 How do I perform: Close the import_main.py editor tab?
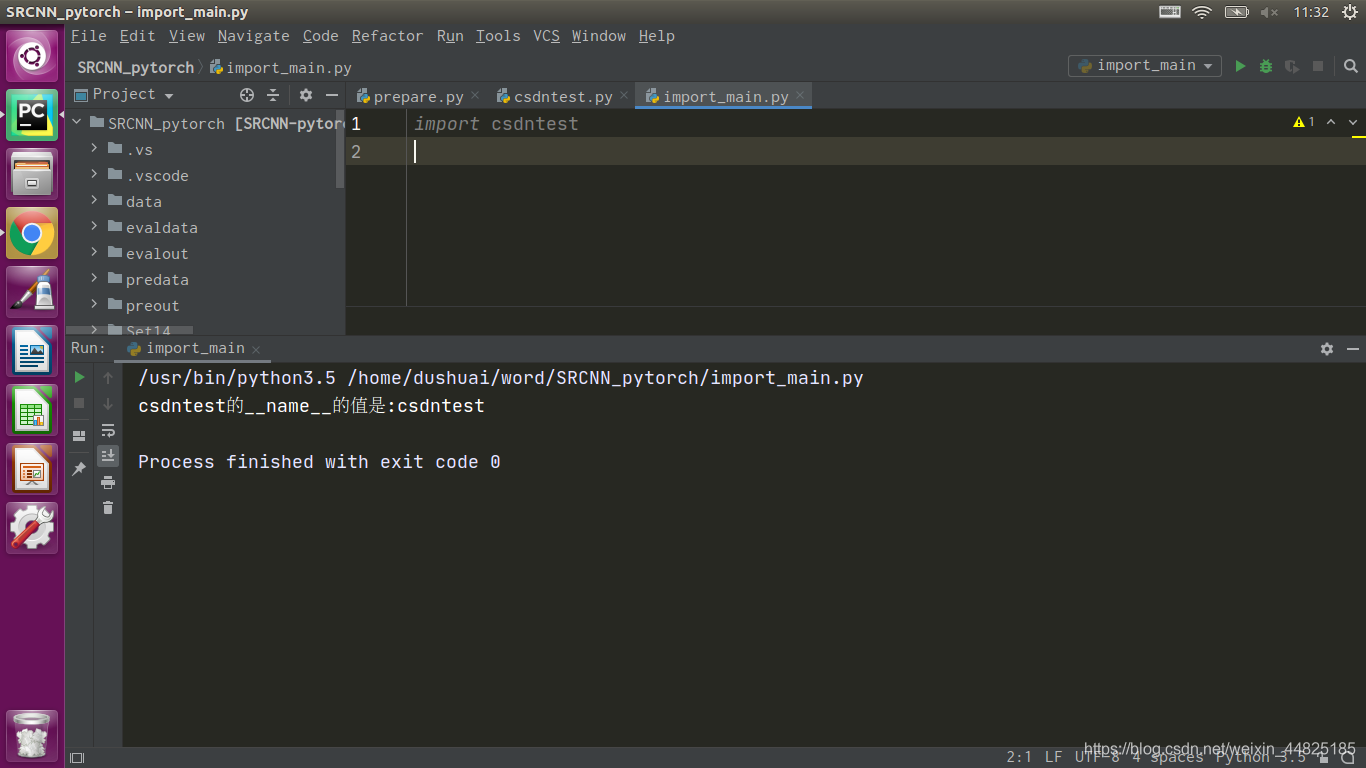(799, 96)
